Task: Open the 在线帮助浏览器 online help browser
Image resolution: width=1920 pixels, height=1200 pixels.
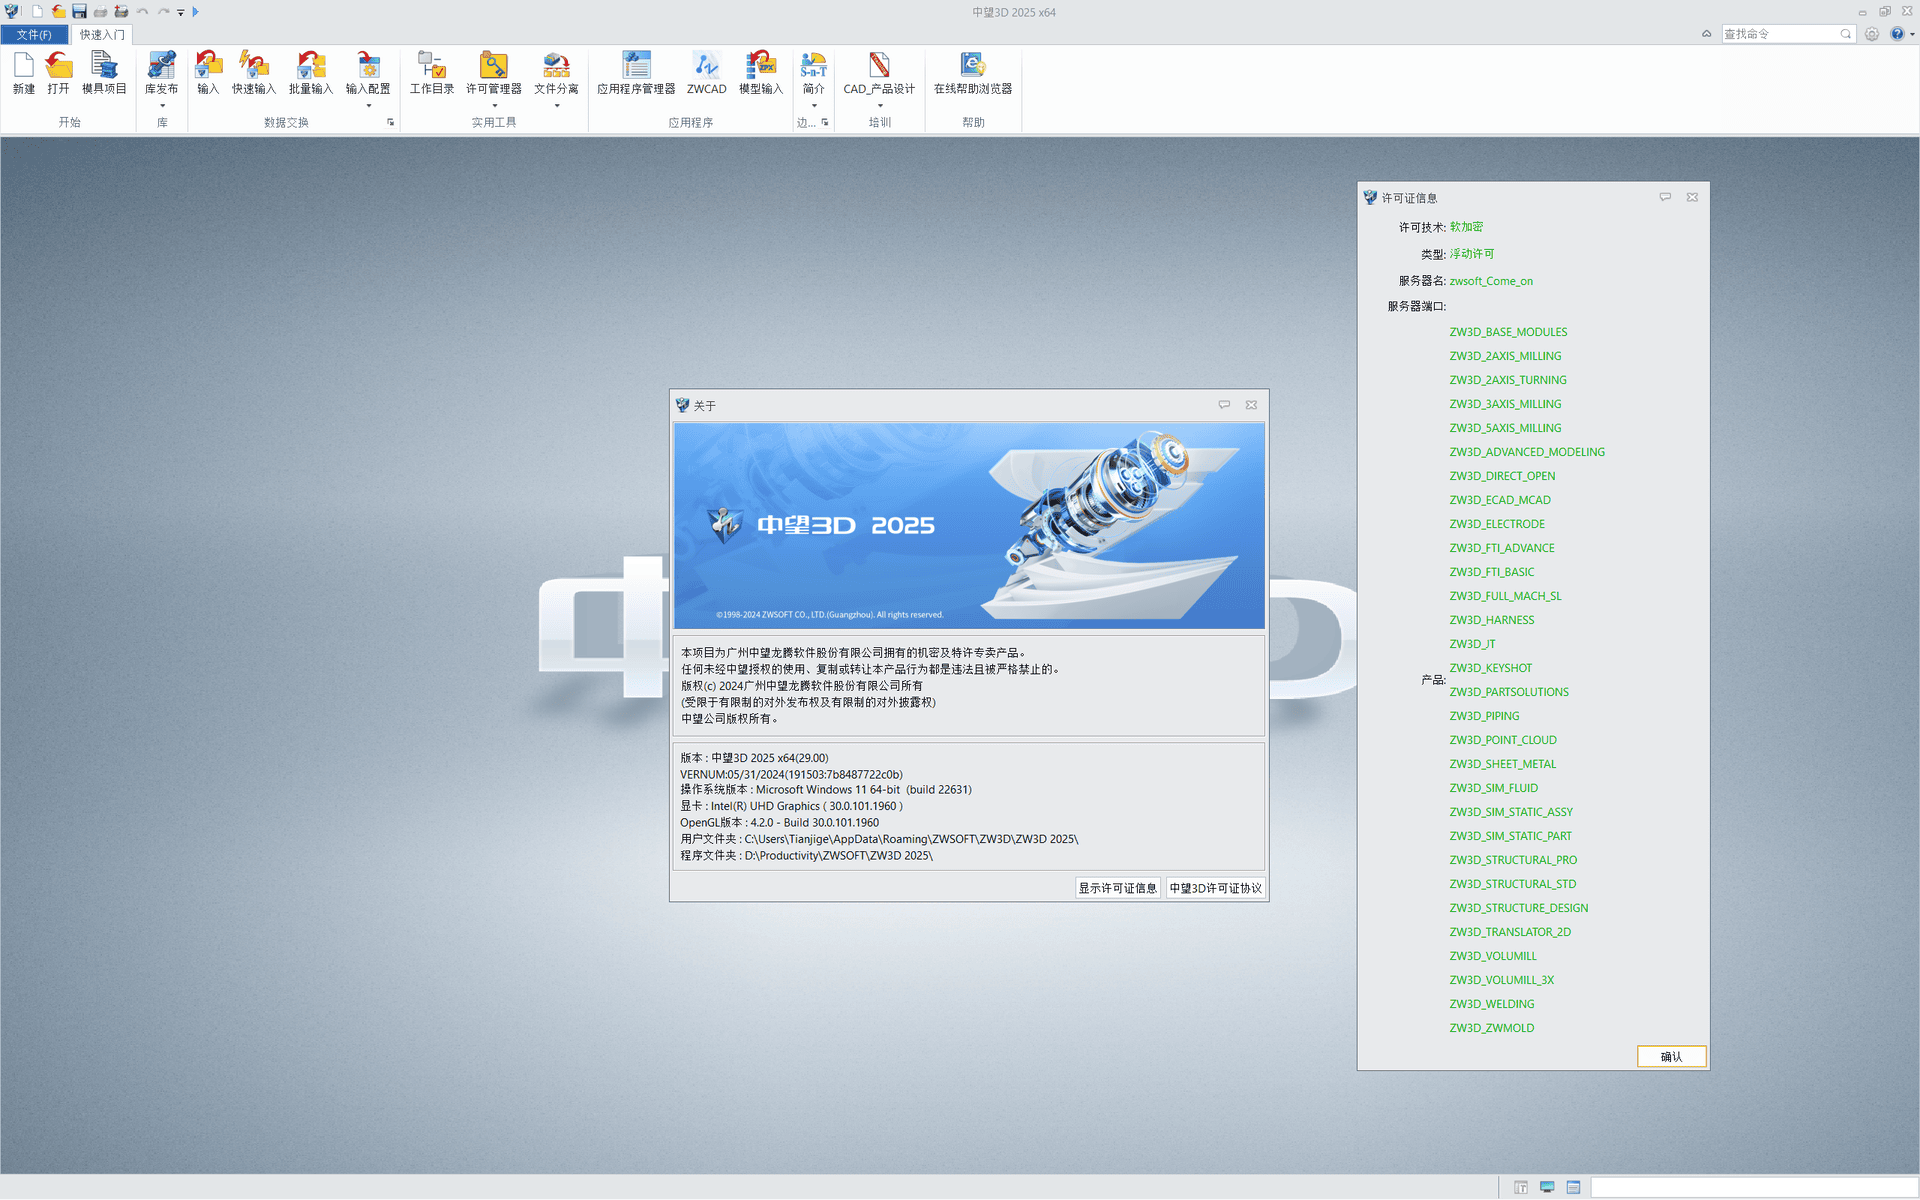Action: (973, 66)
